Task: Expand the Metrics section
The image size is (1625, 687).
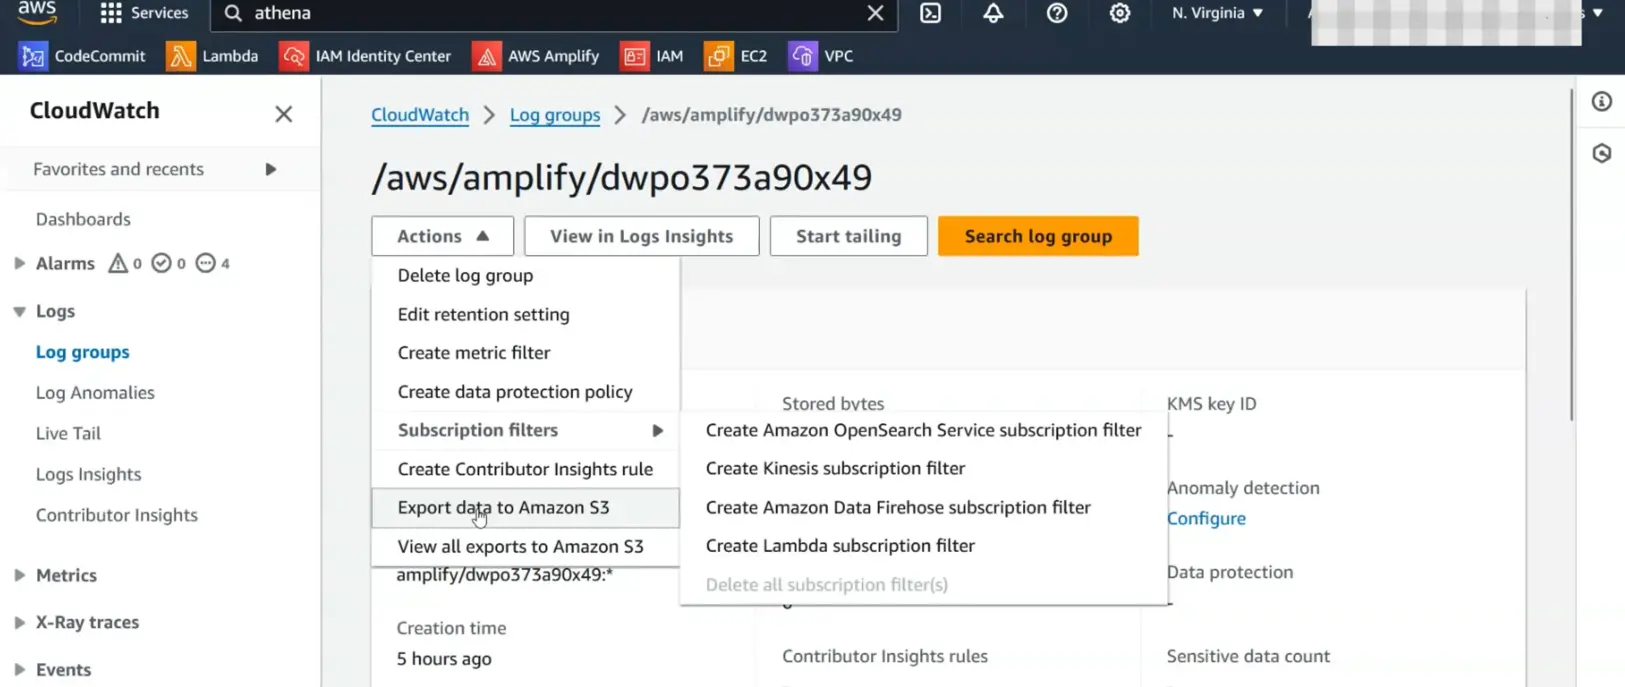Action: coord(19,575)
